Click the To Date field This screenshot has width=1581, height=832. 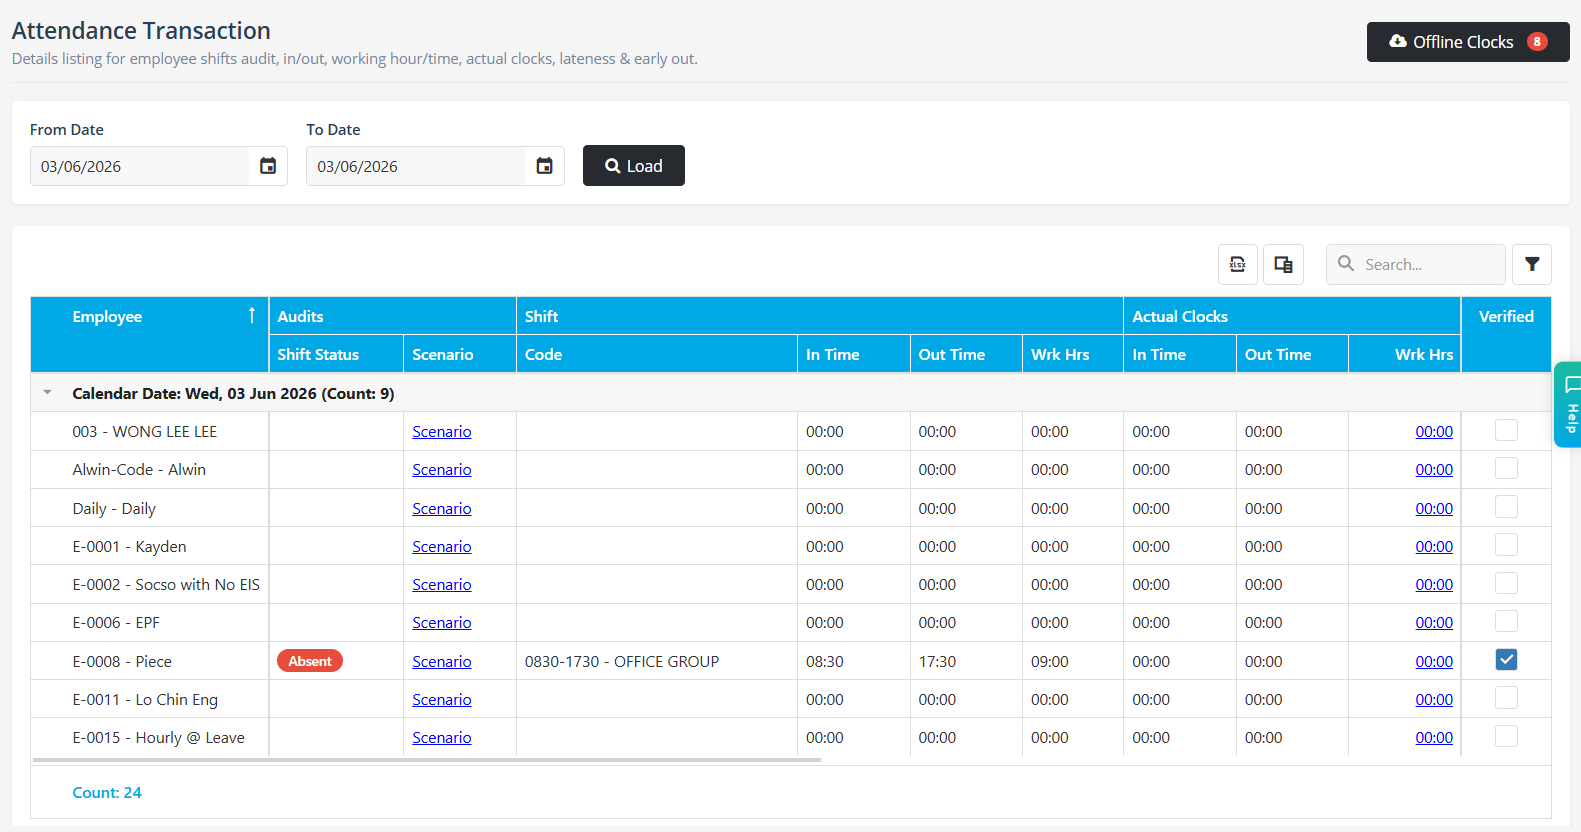[x=416, y=166]
